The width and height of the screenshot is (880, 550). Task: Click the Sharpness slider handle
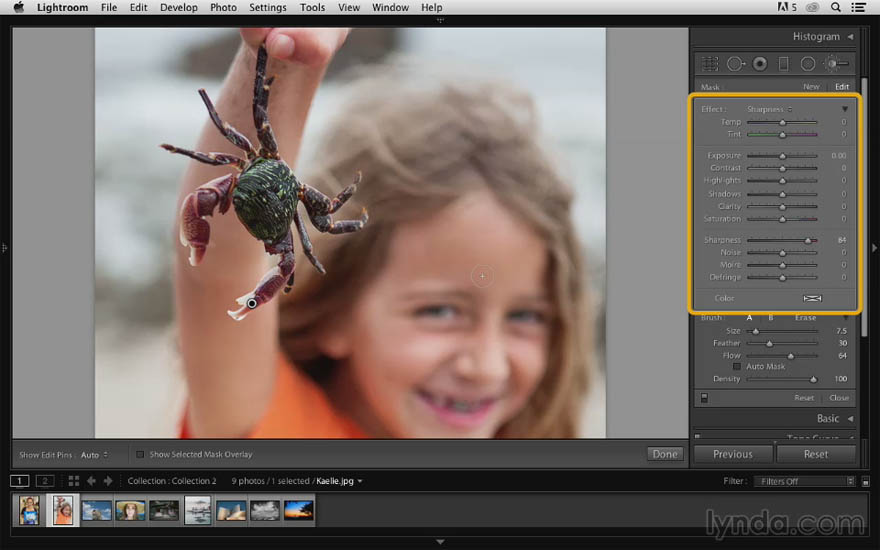click(808, 240)
